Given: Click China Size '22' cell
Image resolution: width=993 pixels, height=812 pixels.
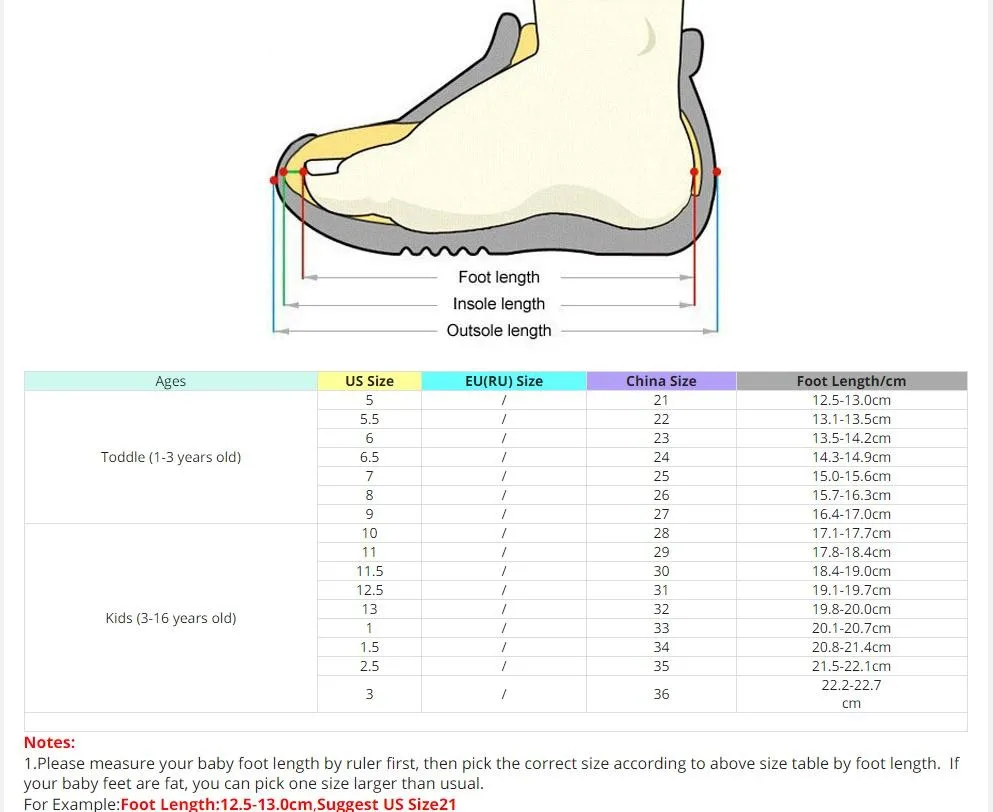Looking at the screenshot, I should pos(661,419).
